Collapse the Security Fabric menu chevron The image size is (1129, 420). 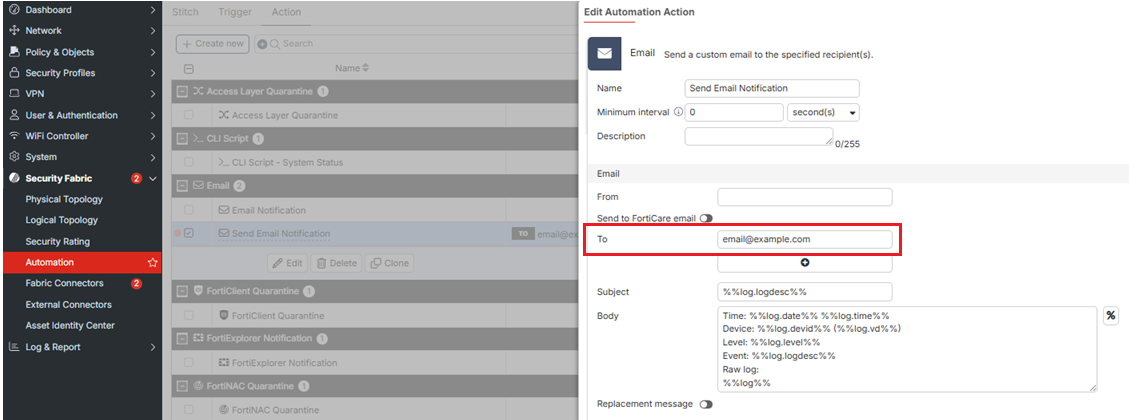pos(153,179)
